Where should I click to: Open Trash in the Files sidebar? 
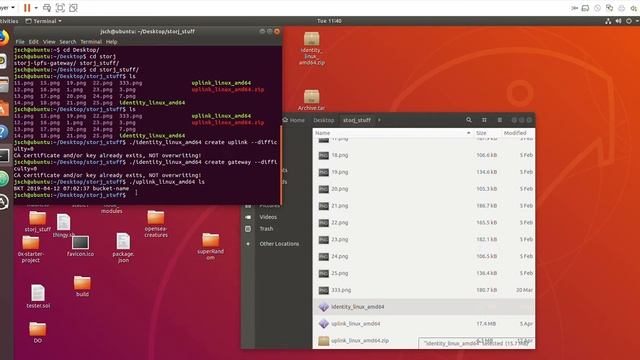pyautogui.click(x=266, y=229)
